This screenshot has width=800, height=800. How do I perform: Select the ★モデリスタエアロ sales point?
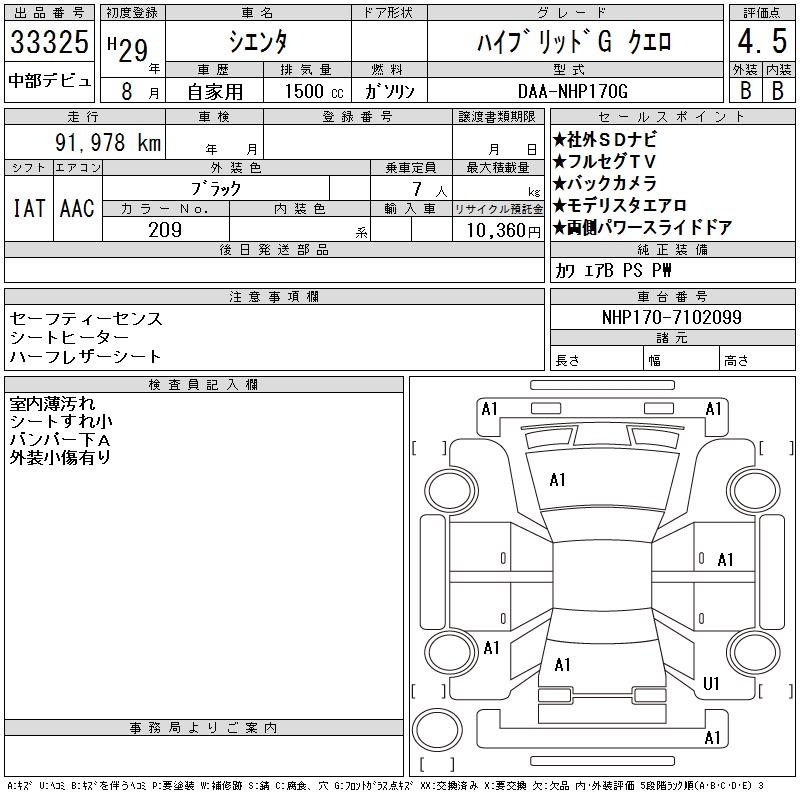pyautogui.click(x=619, y=206)
